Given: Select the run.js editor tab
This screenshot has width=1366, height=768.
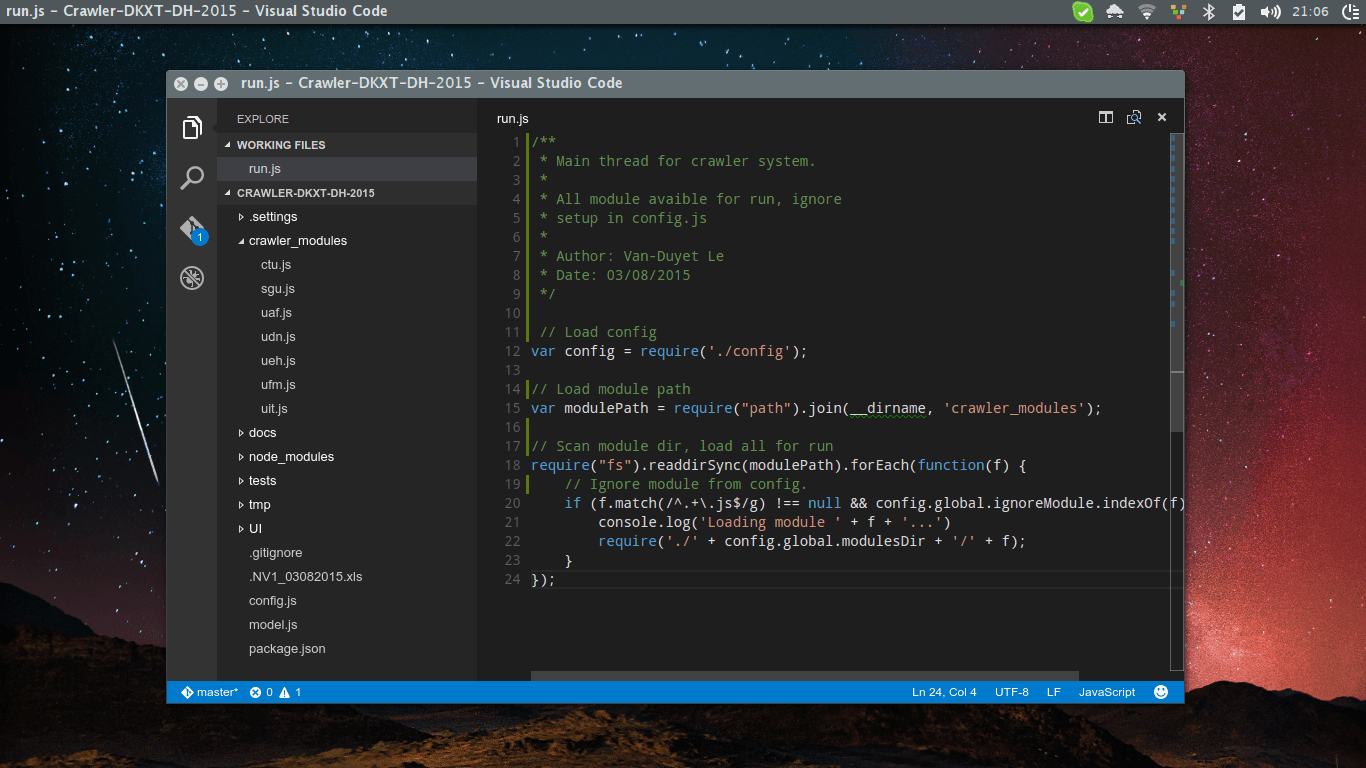Looking at the screenshot, I should [512, 118].
